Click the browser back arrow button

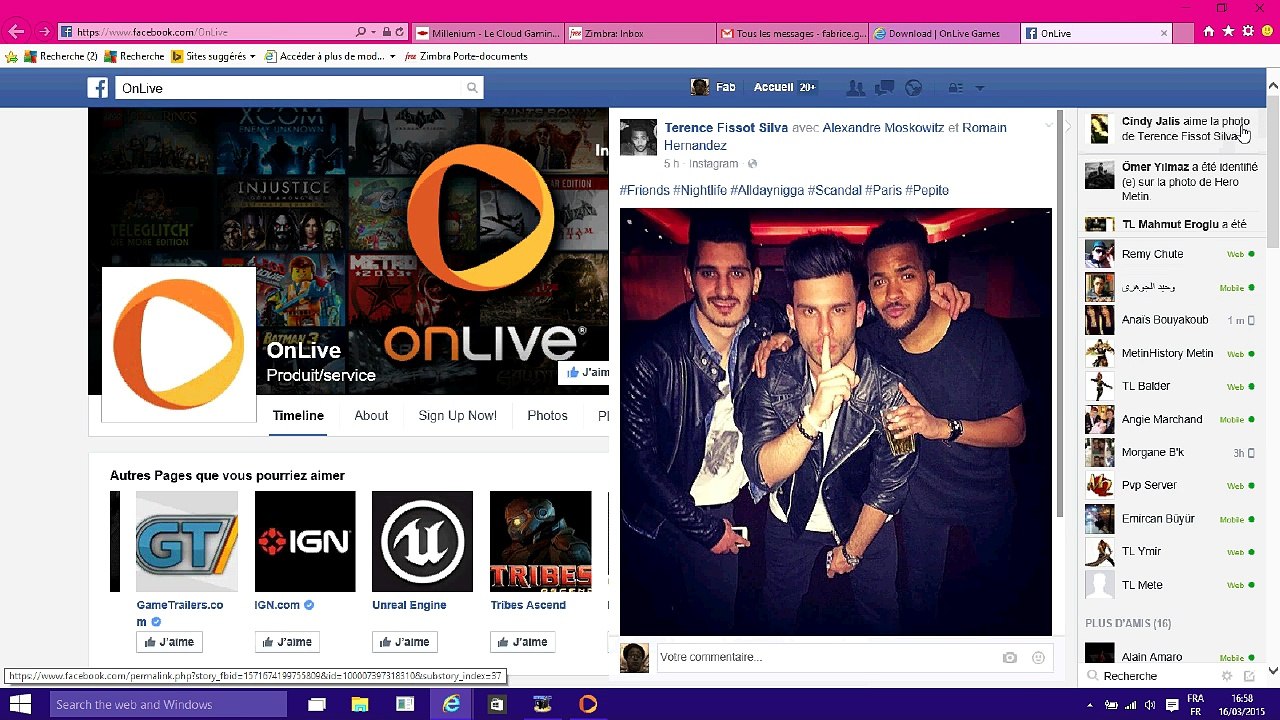click(16, 32)
